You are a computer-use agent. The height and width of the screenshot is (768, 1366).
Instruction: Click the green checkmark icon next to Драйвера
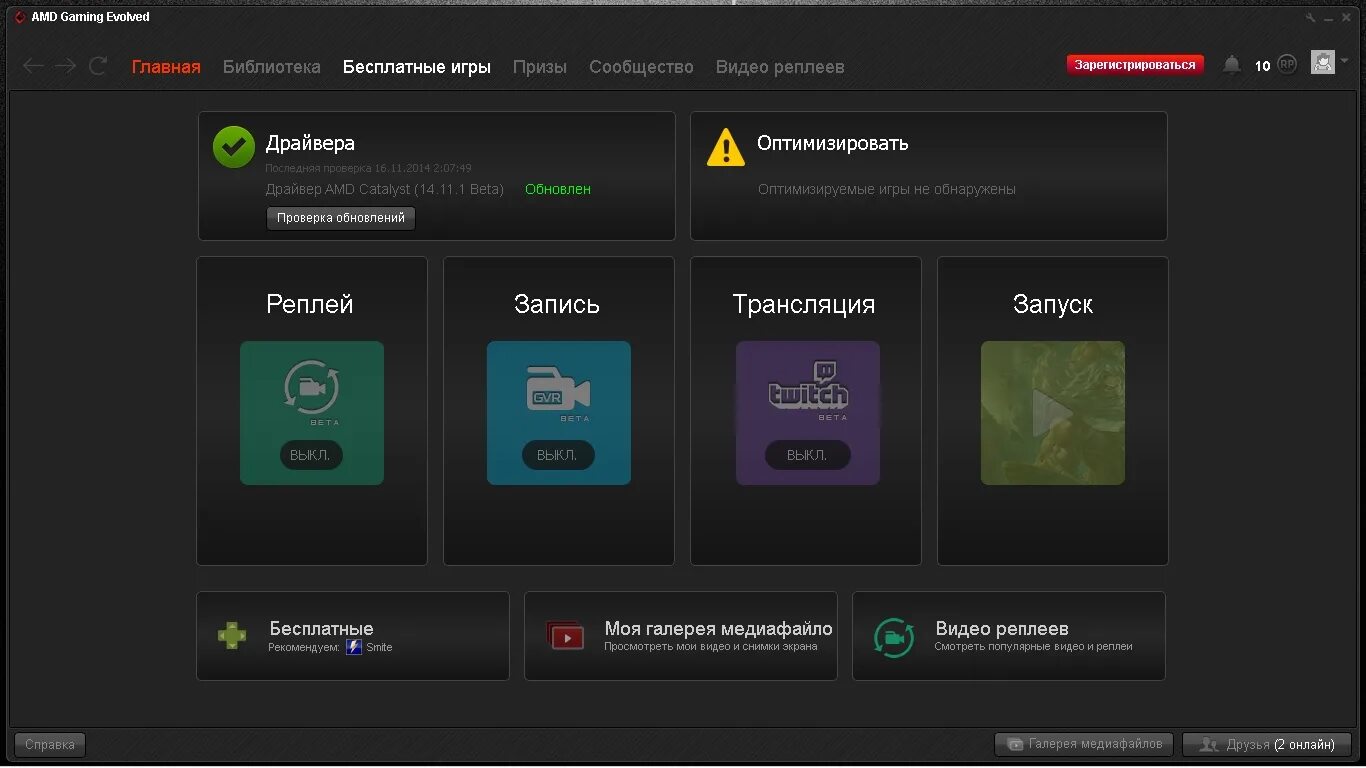[233, 147]
